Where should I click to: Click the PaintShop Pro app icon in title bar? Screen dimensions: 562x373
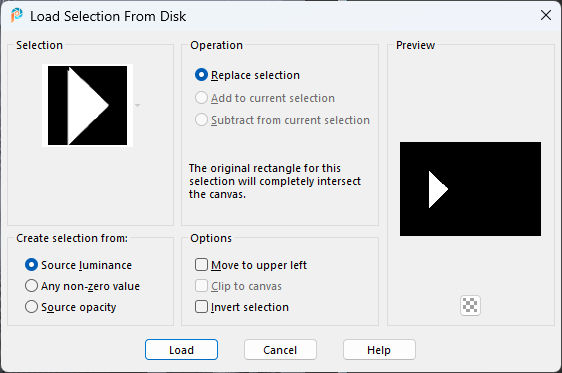pos(16,15)
